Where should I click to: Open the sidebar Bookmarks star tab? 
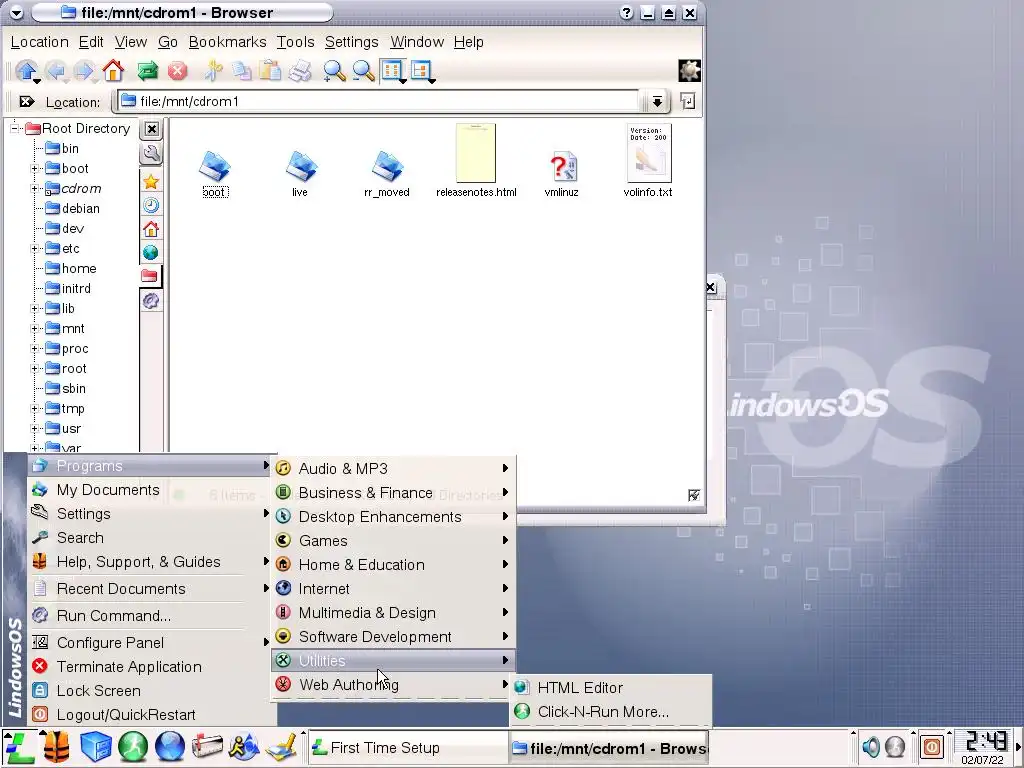tap(151, 182)
